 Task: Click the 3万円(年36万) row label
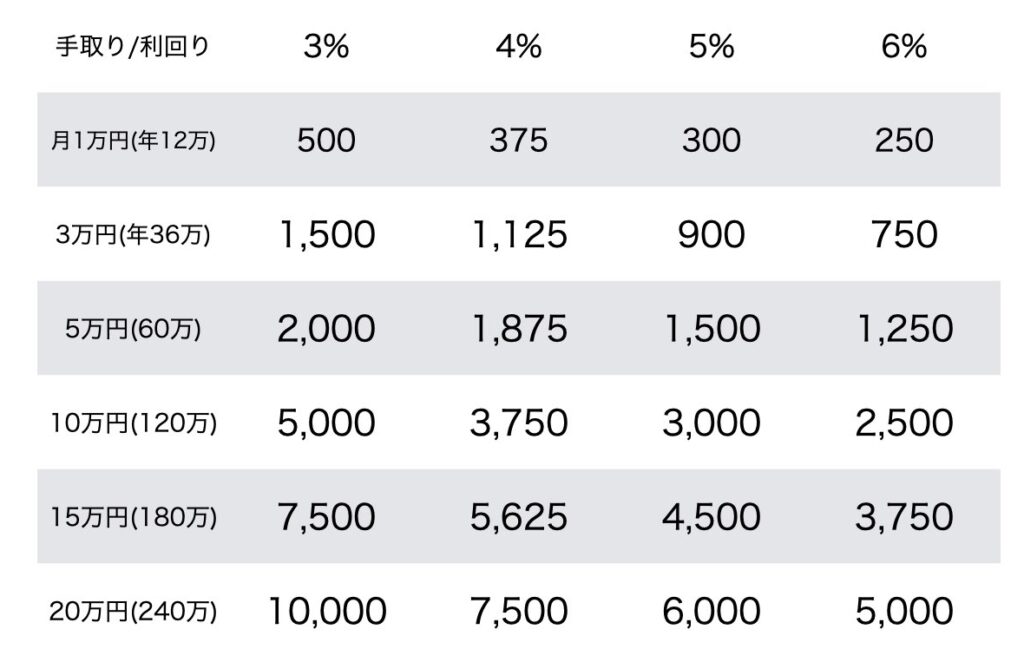pos(133,234)
